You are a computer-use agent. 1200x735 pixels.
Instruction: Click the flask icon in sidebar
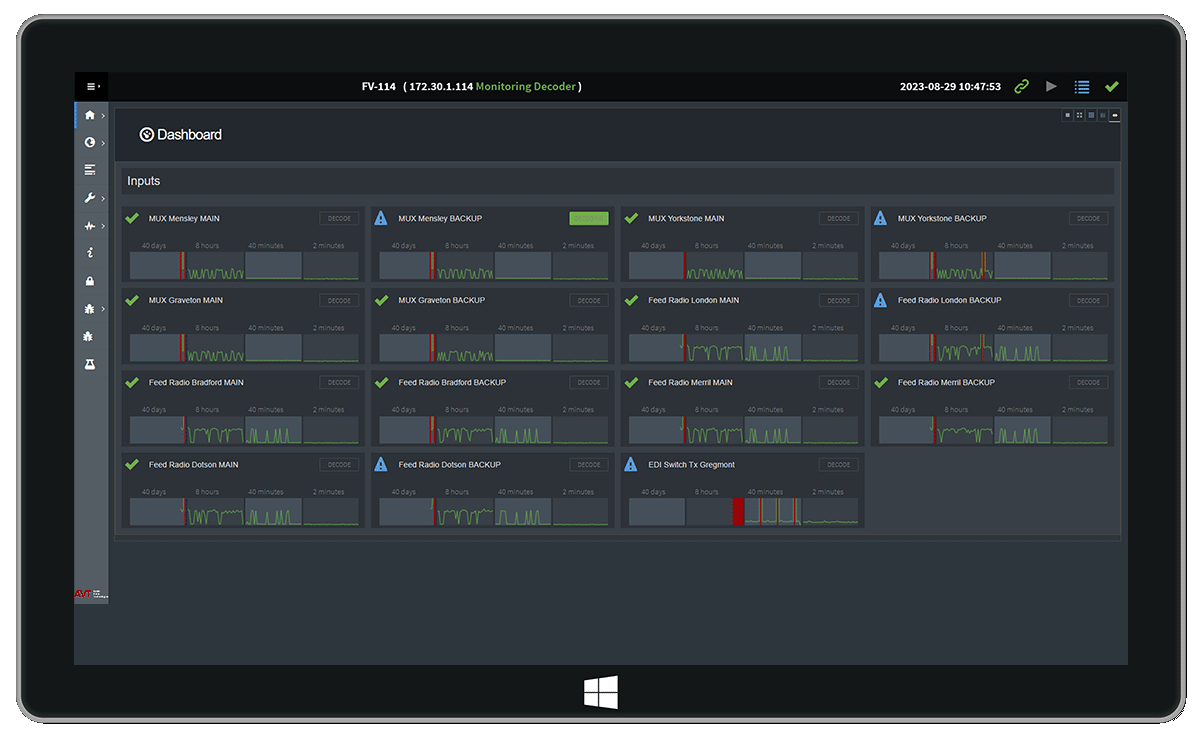(90, 365)
